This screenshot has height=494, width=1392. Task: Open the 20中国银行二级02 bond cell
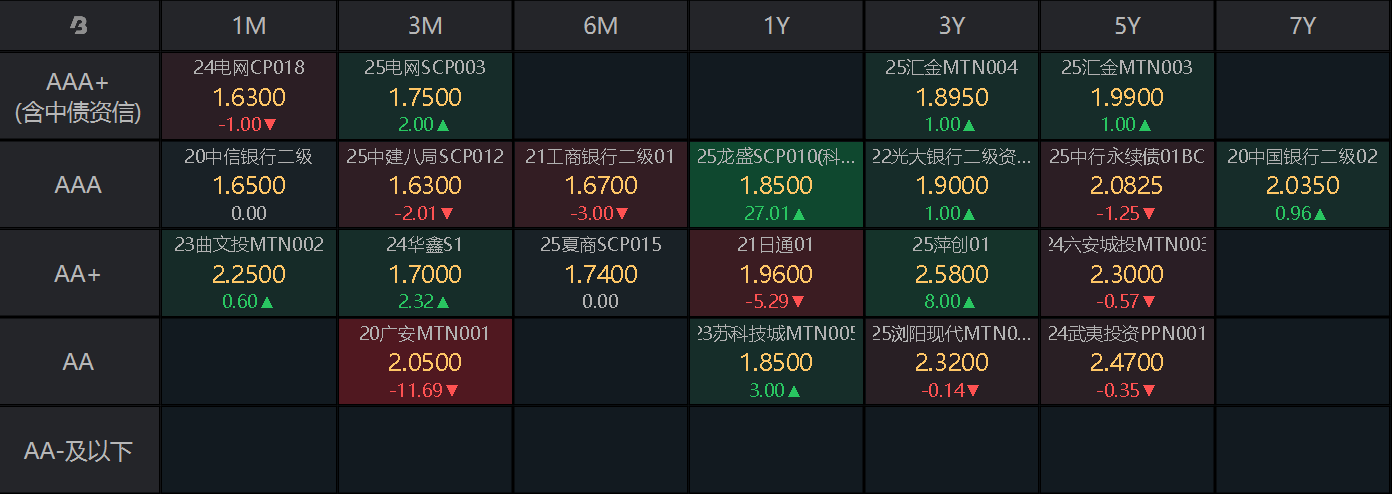1303,185
